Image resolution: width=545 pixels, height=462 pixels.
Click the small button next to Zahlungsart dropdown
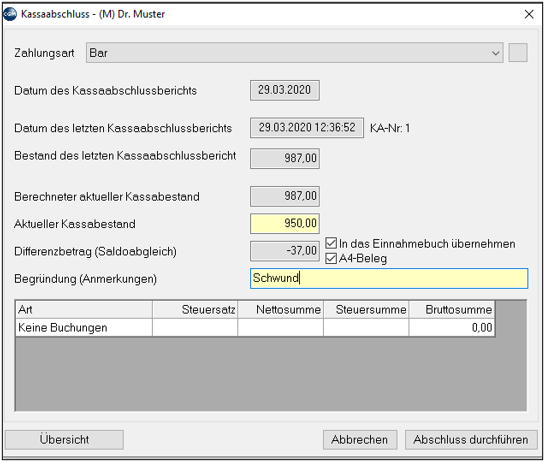tap(518, 53)
